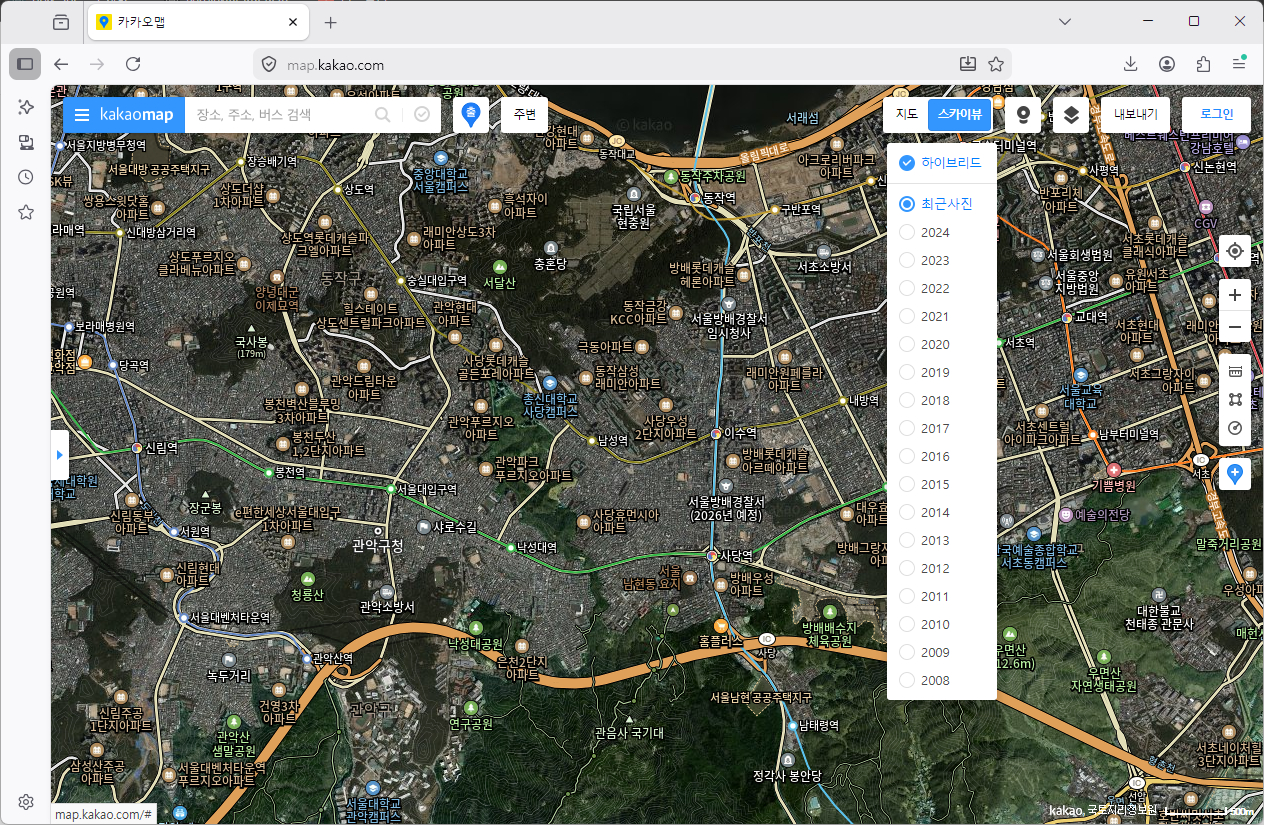Open browser downloads panel
Viewport: 1264px width, 825px height.
click(1130, 64)
